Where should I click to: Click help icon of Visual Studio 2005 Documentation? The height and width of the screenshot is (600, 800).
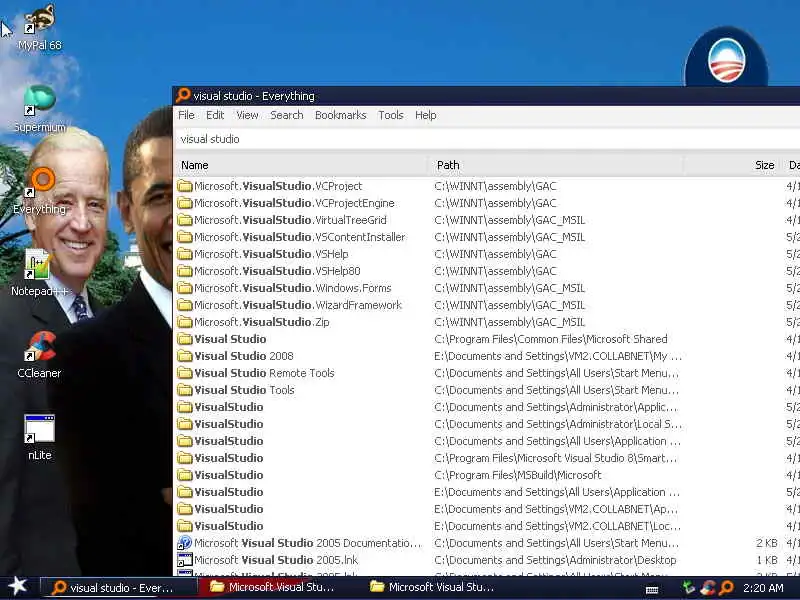(x=185, y=543)
